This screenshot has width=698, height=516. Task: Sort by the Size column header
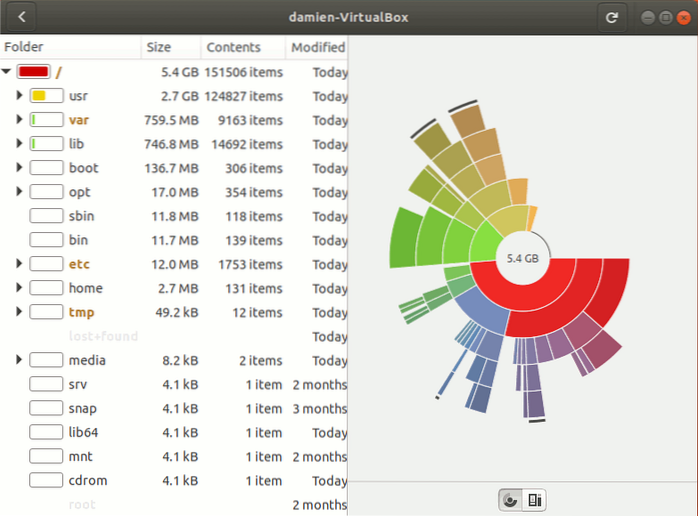[x=158, y=47]
